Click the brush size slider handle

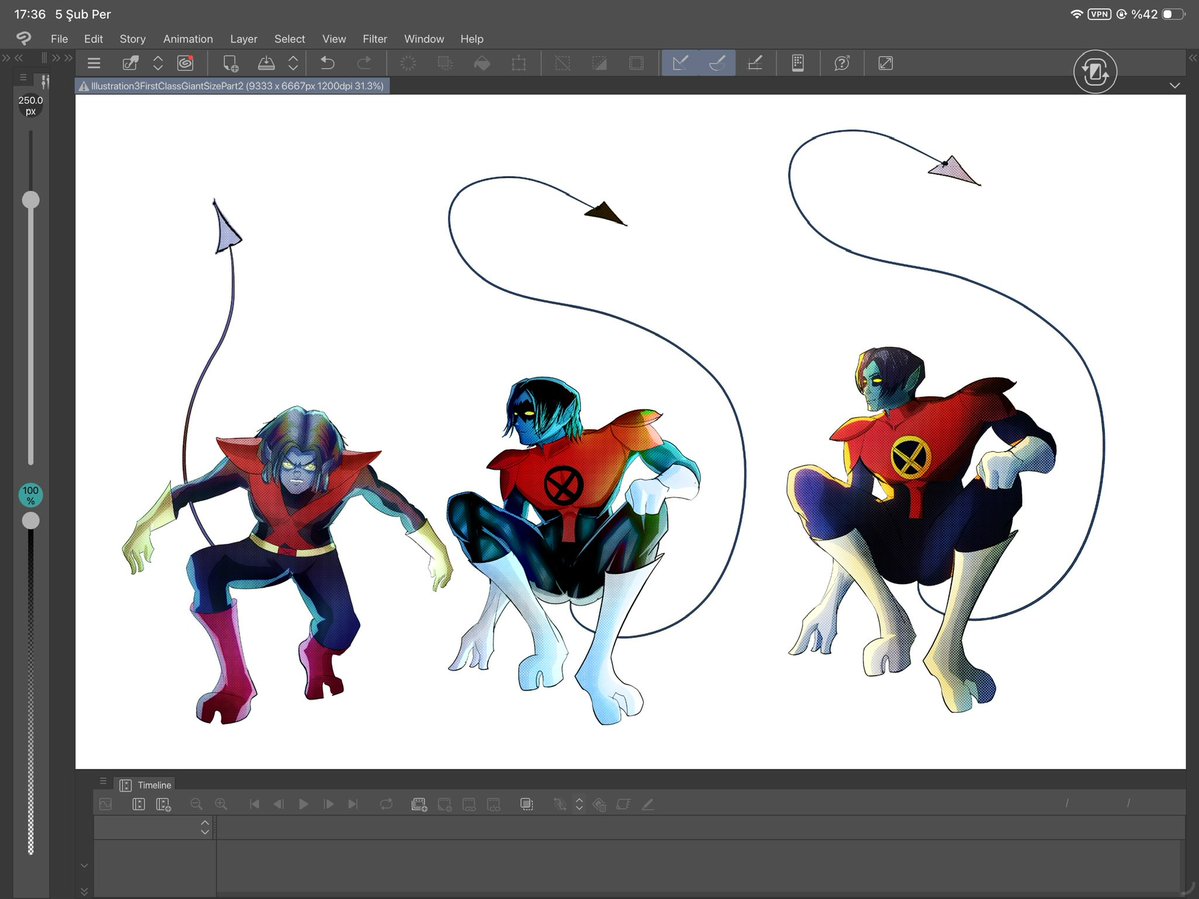(x=31, y=200)
